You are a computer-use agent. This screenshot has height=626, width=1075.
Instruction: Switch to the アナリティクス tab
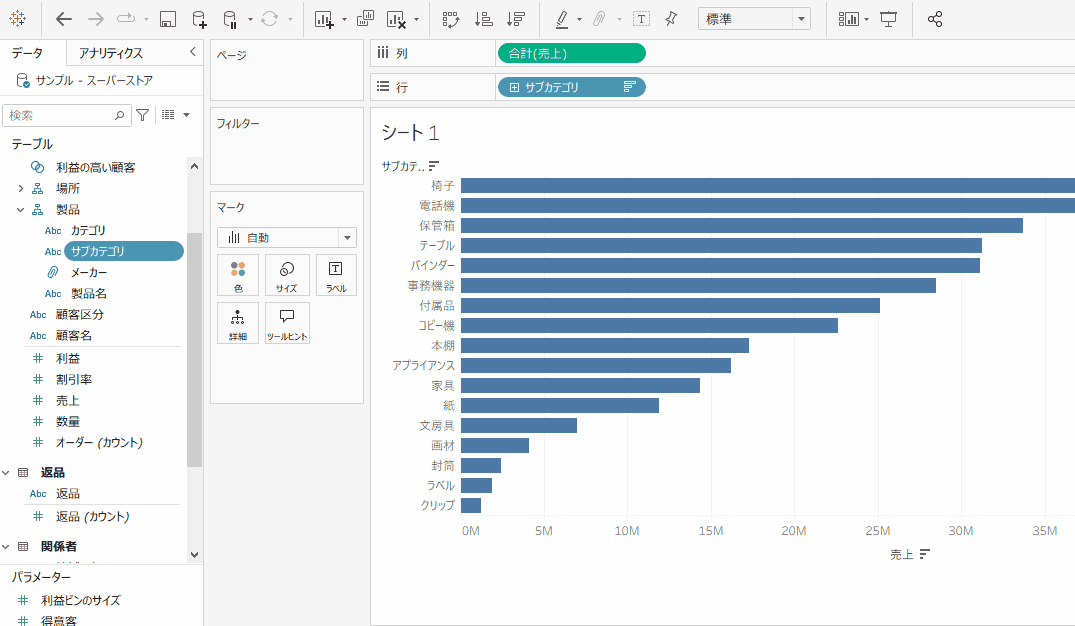[x=111, y=53]
